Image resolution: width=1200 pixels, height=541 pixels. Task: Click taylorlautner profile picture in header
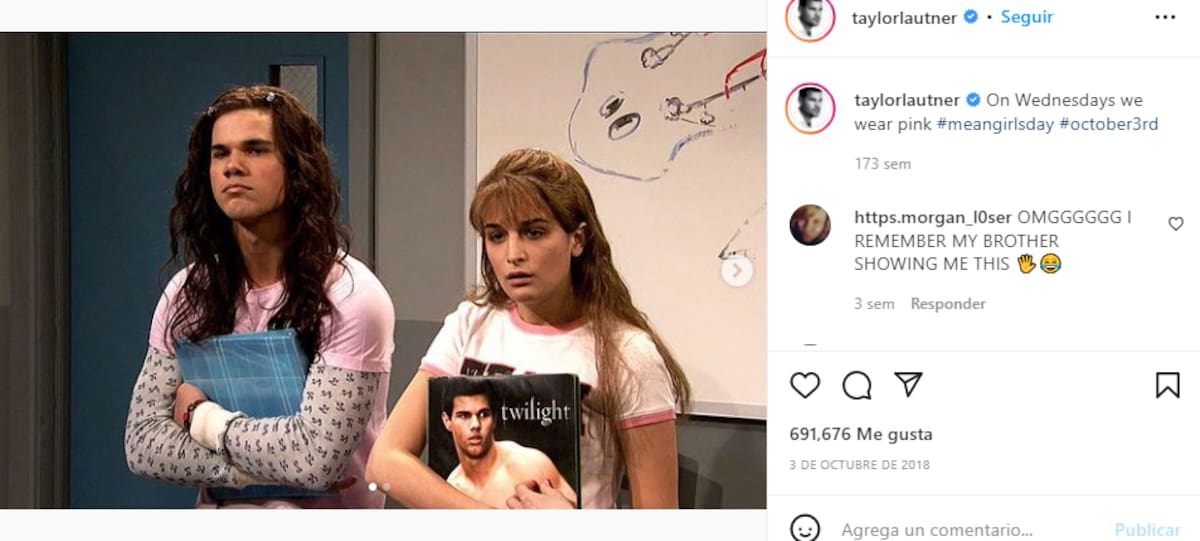[x=810, y=17]
